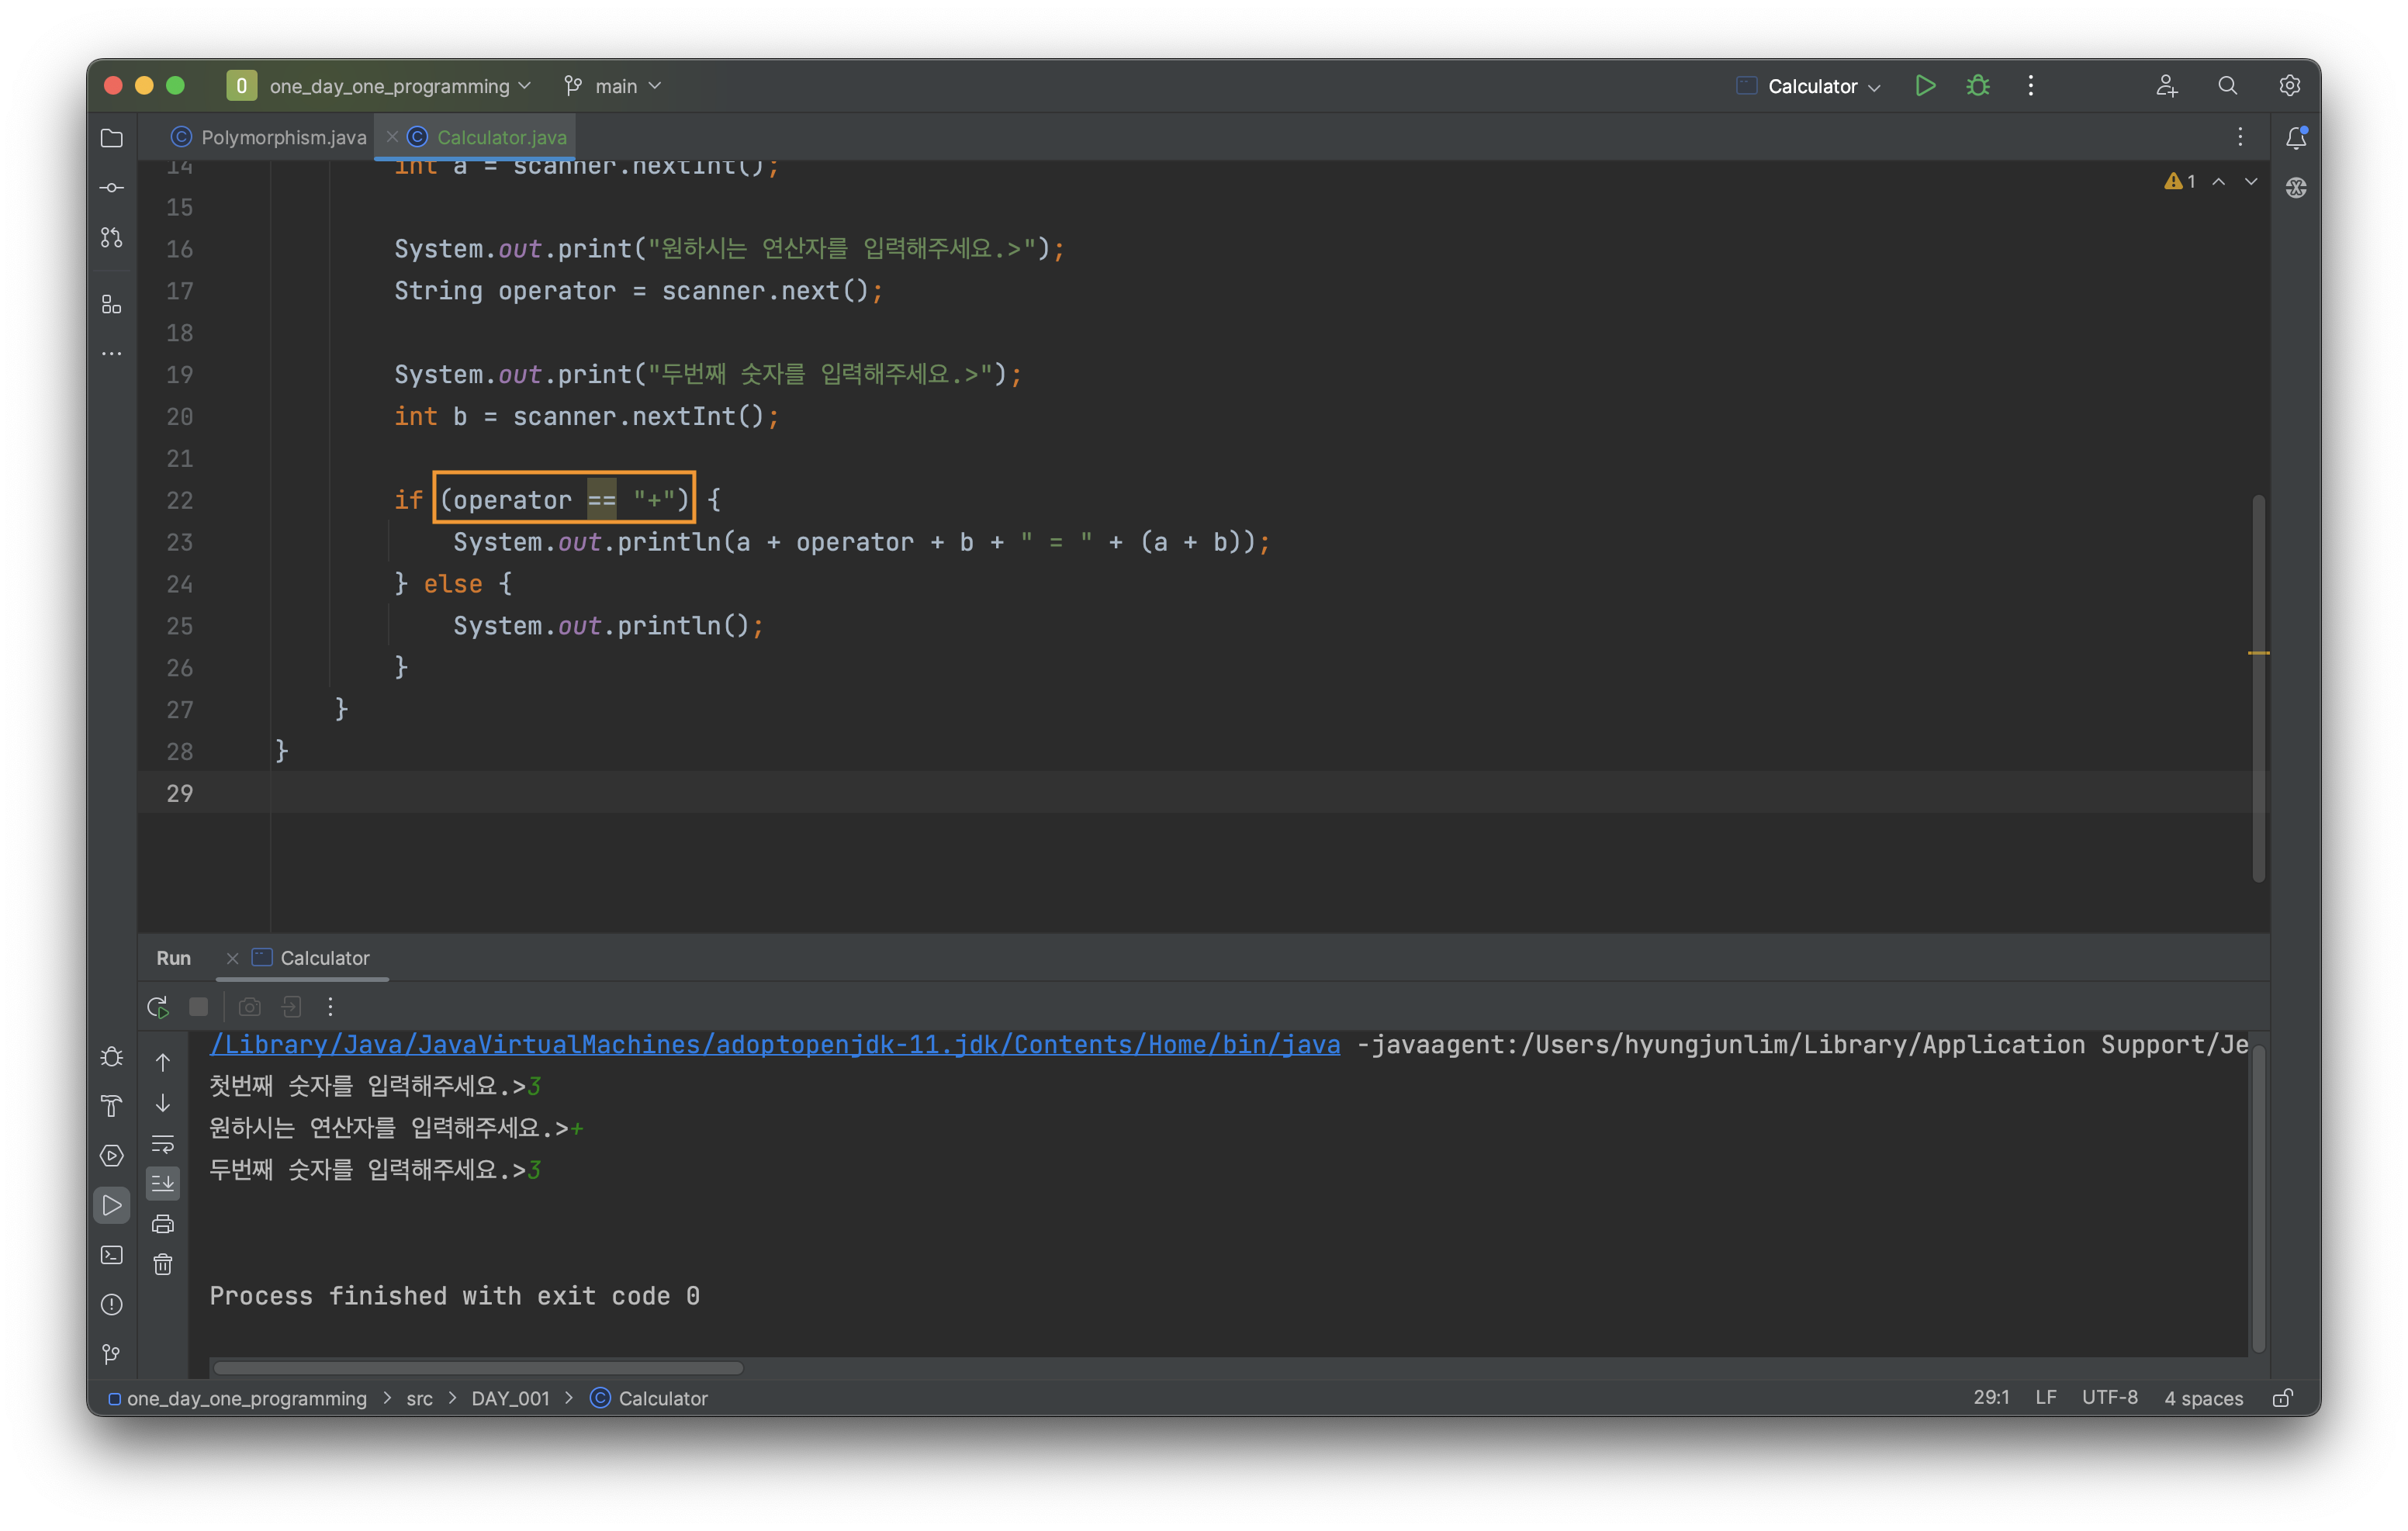The height and width of the screenshot is (1531, 2408).
Task: Click the console horizontal scrollbar
Action: (478, 1367)
